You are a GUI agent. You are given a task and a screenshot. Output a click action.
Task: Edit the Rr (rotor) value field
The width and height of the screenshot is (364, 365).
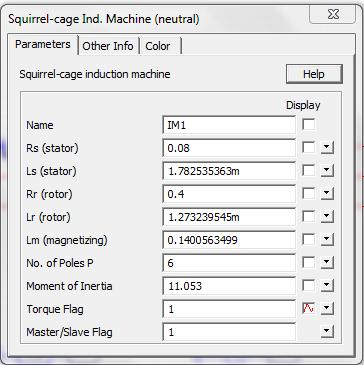coord(229,194)
